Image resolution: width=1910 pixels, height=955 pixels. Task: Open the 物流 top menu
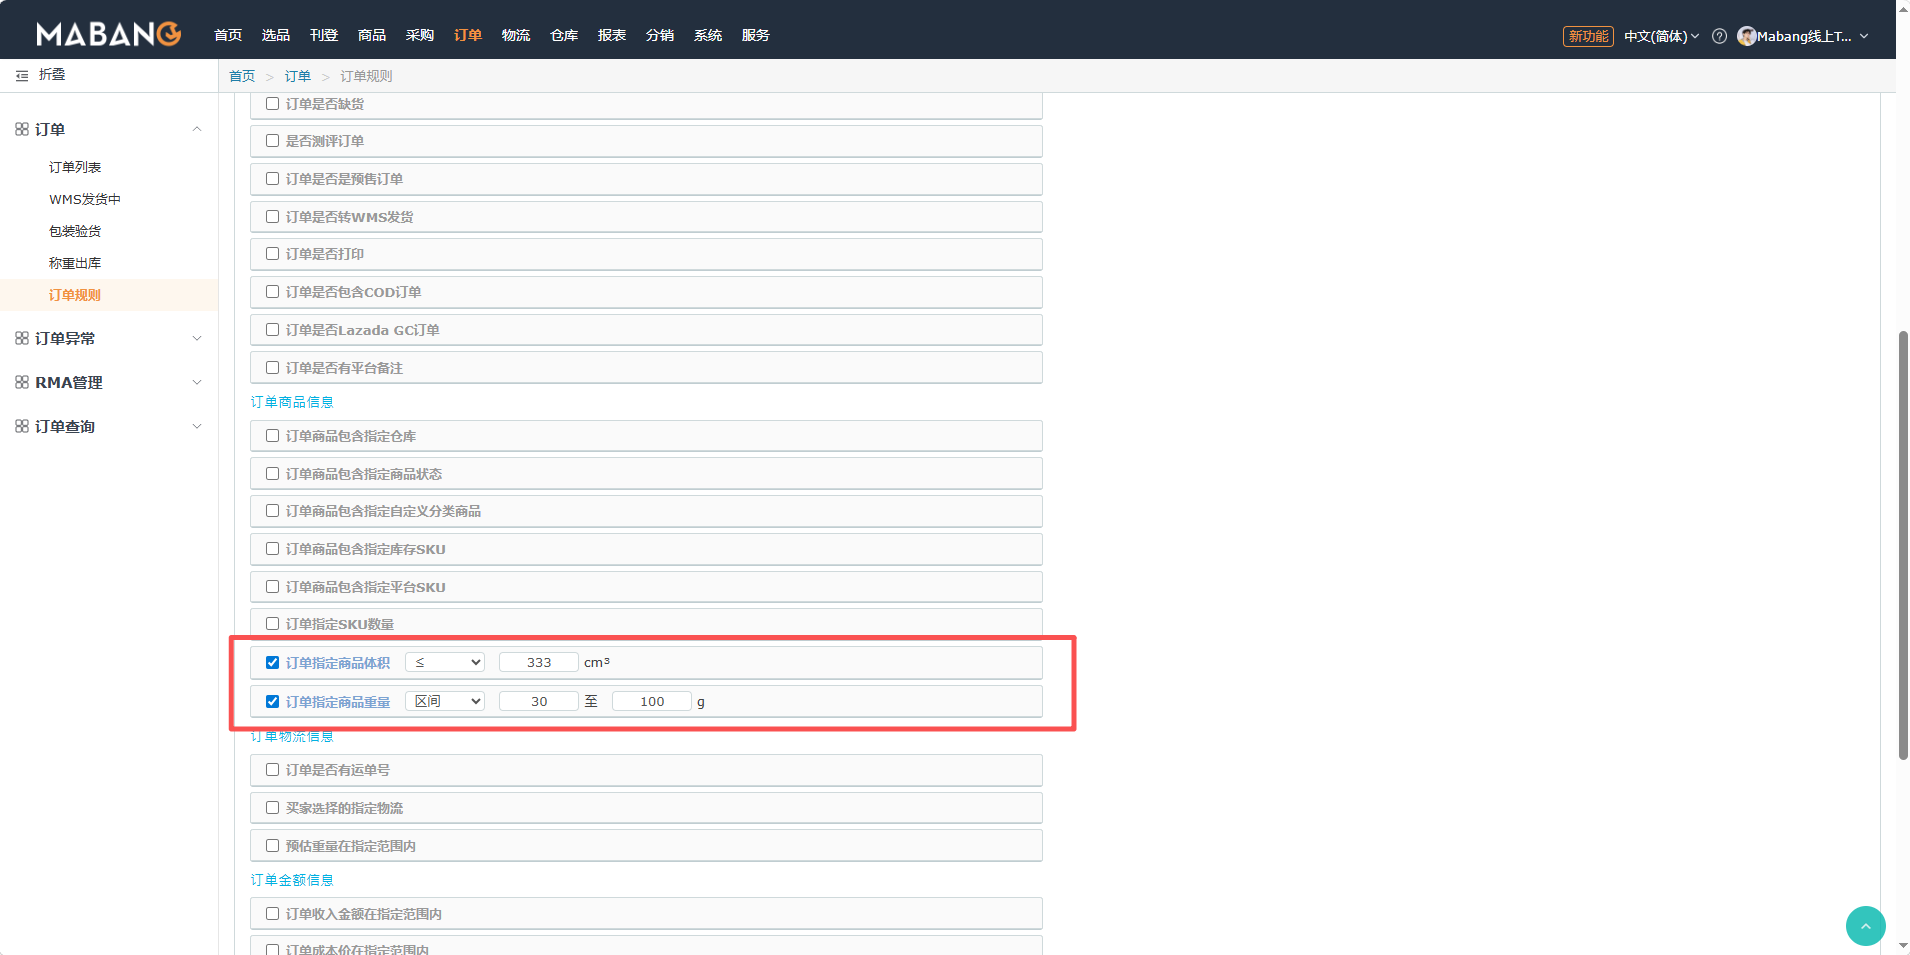pyautogui.click(x=516, y=35)
